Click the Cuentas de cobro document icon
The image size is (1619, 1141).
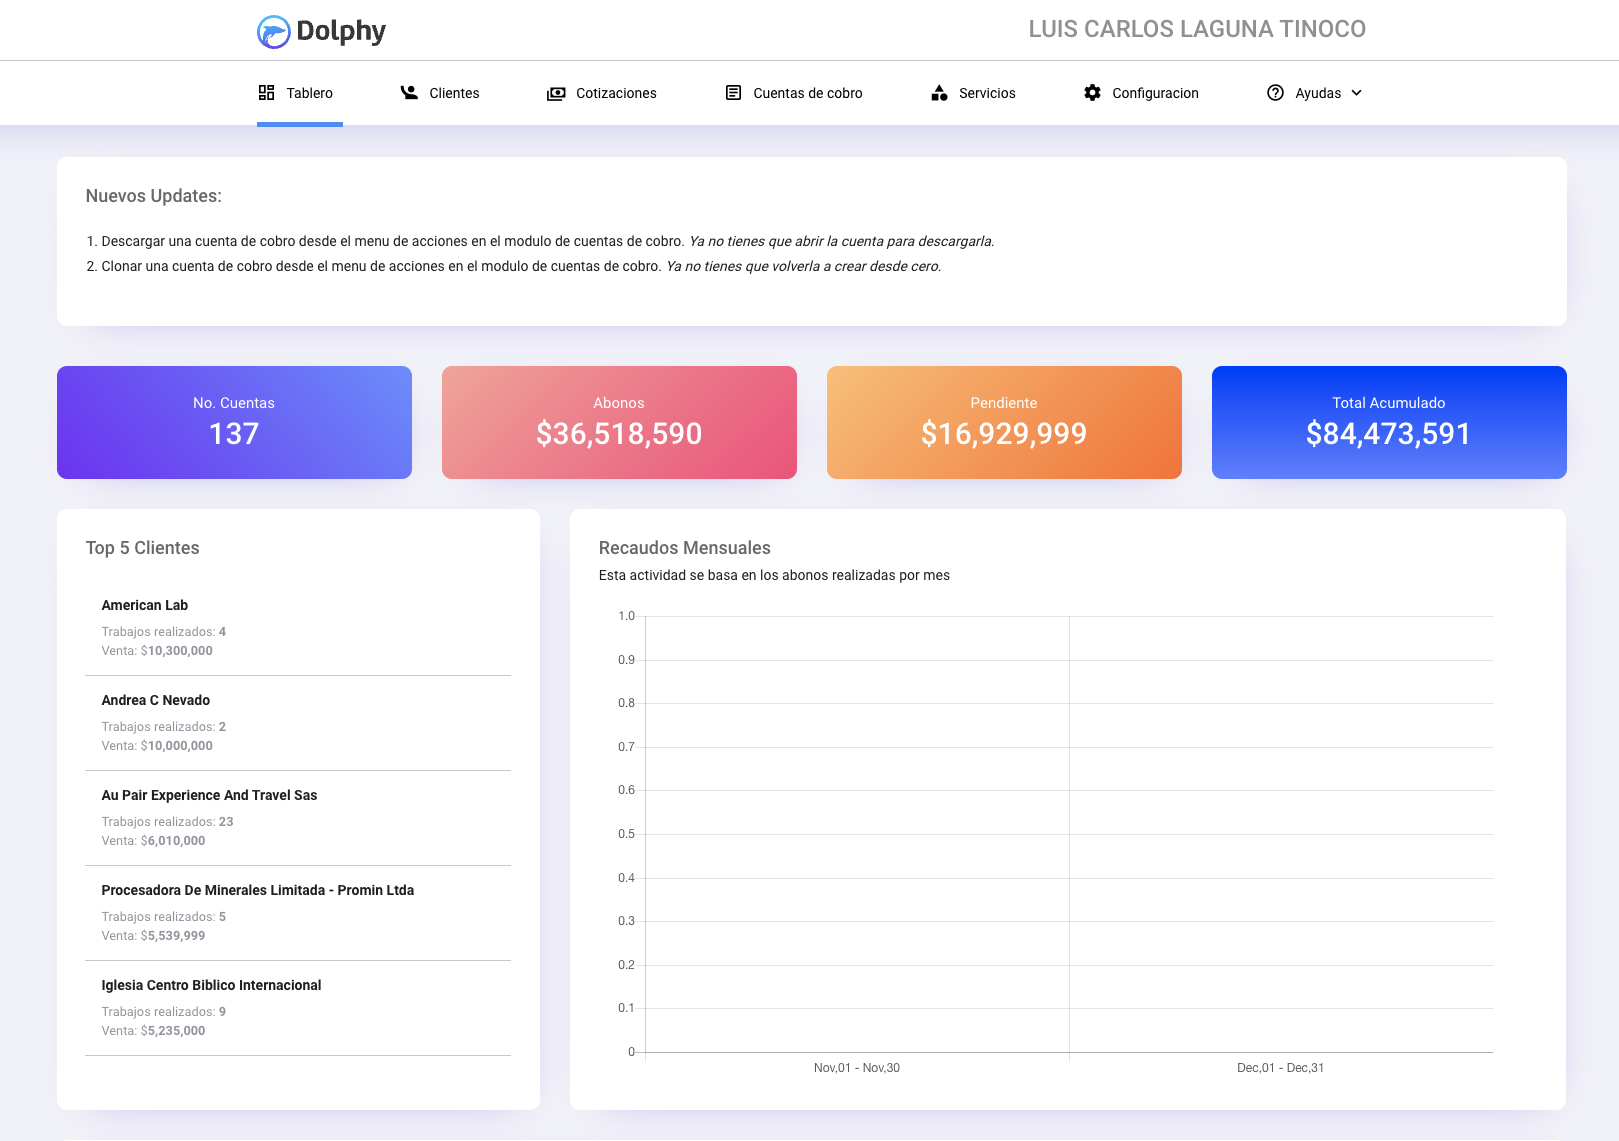(x=731, y=92)
